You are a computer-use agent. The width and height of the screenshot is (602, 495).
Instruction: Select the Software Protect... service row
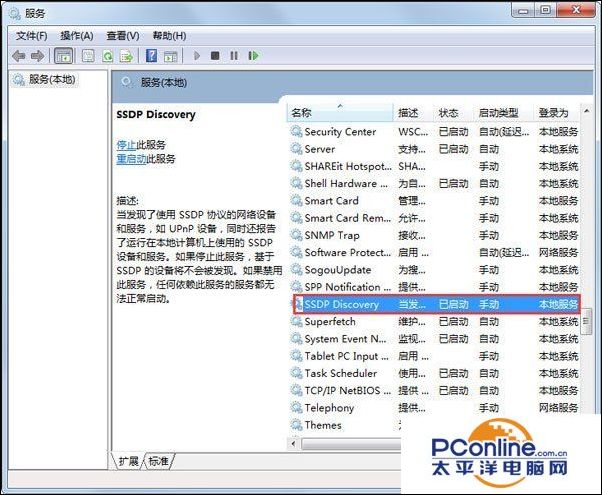coord(434,252)
